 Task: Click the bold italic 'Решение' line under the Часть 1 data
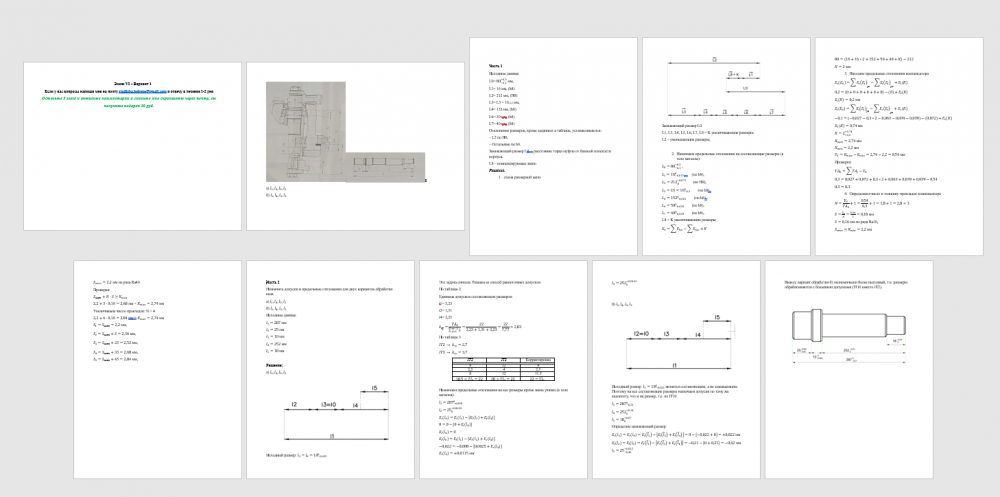click(497, 170)
